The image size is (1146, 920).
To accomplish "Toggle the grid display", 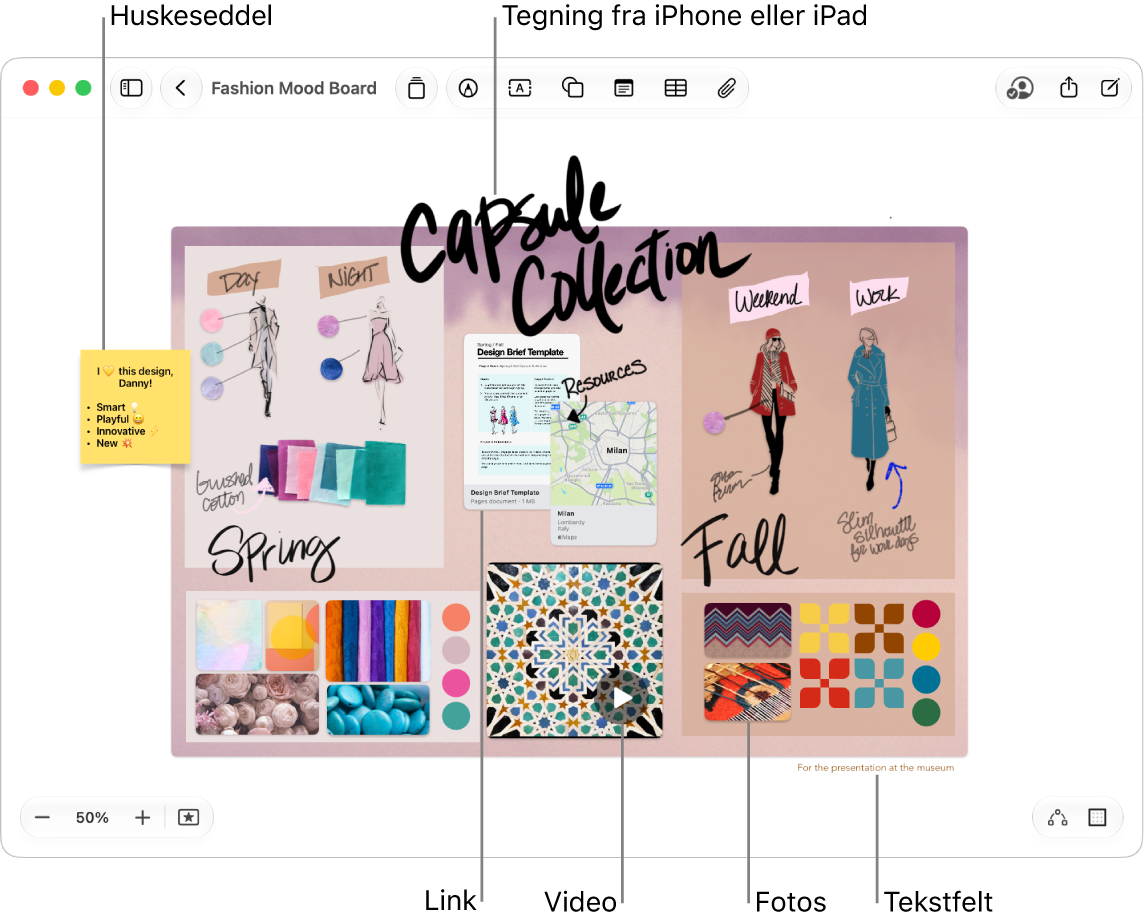I will [x=1097, y=817].
